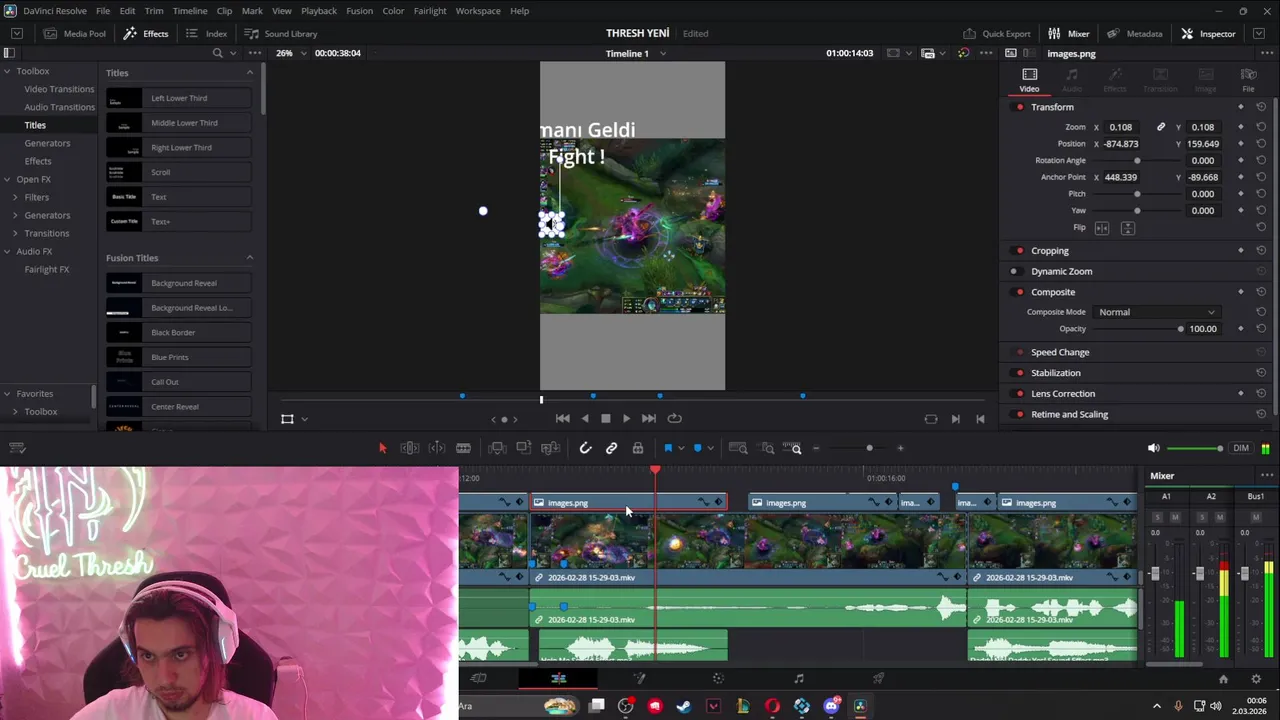Select the Blade Edit Mode tool
Viewport: 1280px width, 720px height.
click(463, 448)
